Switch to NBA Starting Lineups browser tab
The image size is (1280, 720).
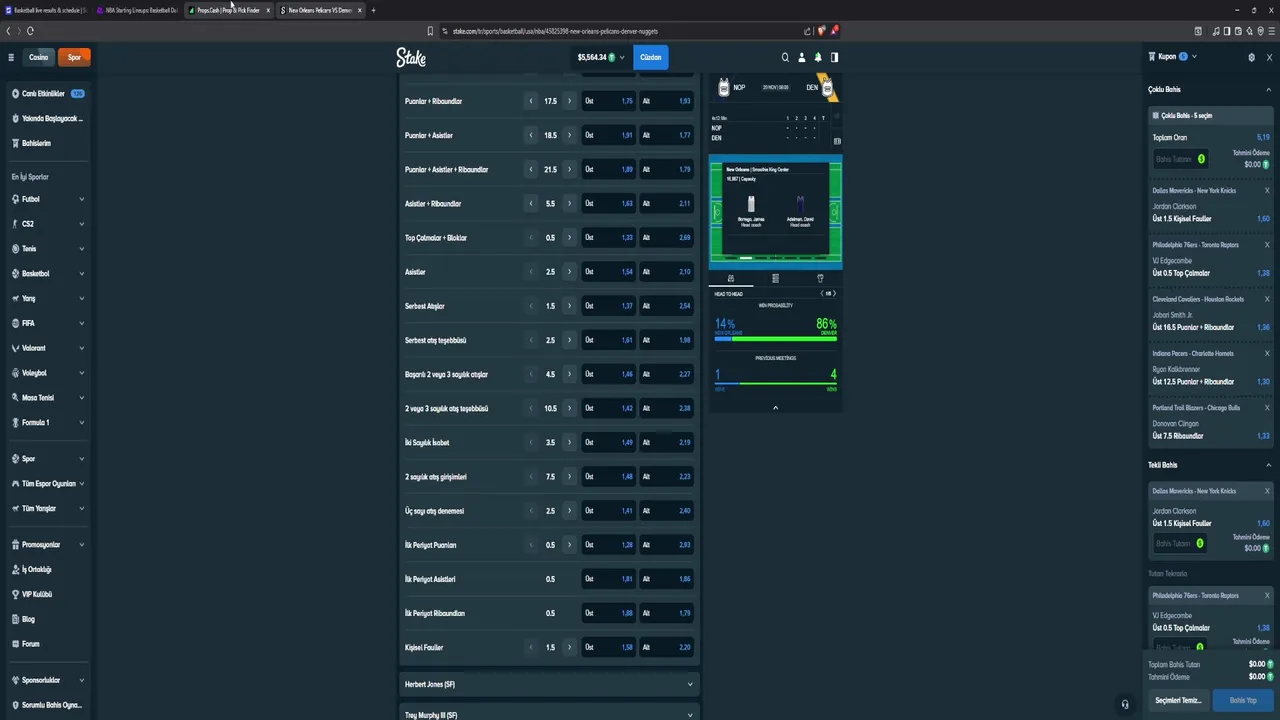138,10
